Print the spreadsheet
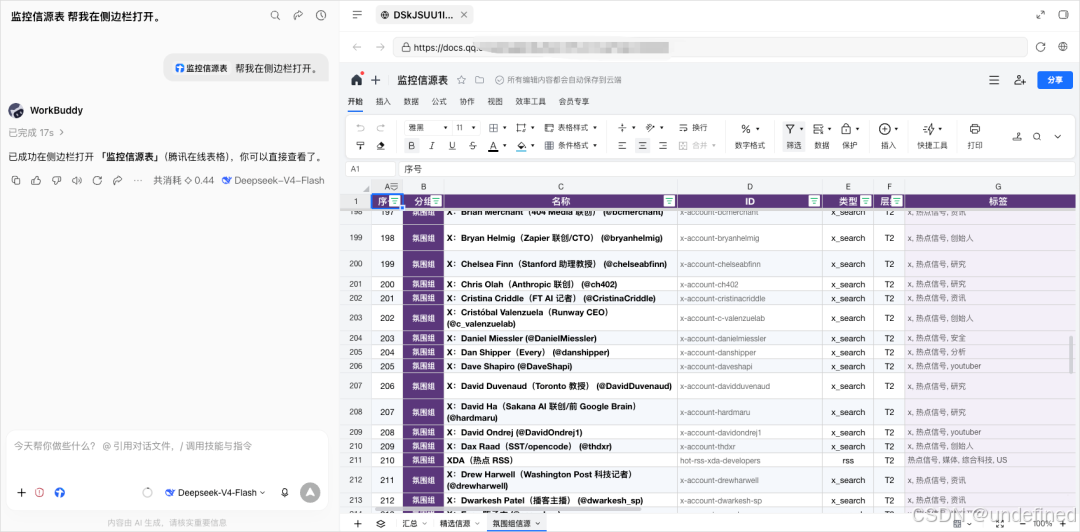This screenshot has width=1080, height=532. (x=975, y=136)
